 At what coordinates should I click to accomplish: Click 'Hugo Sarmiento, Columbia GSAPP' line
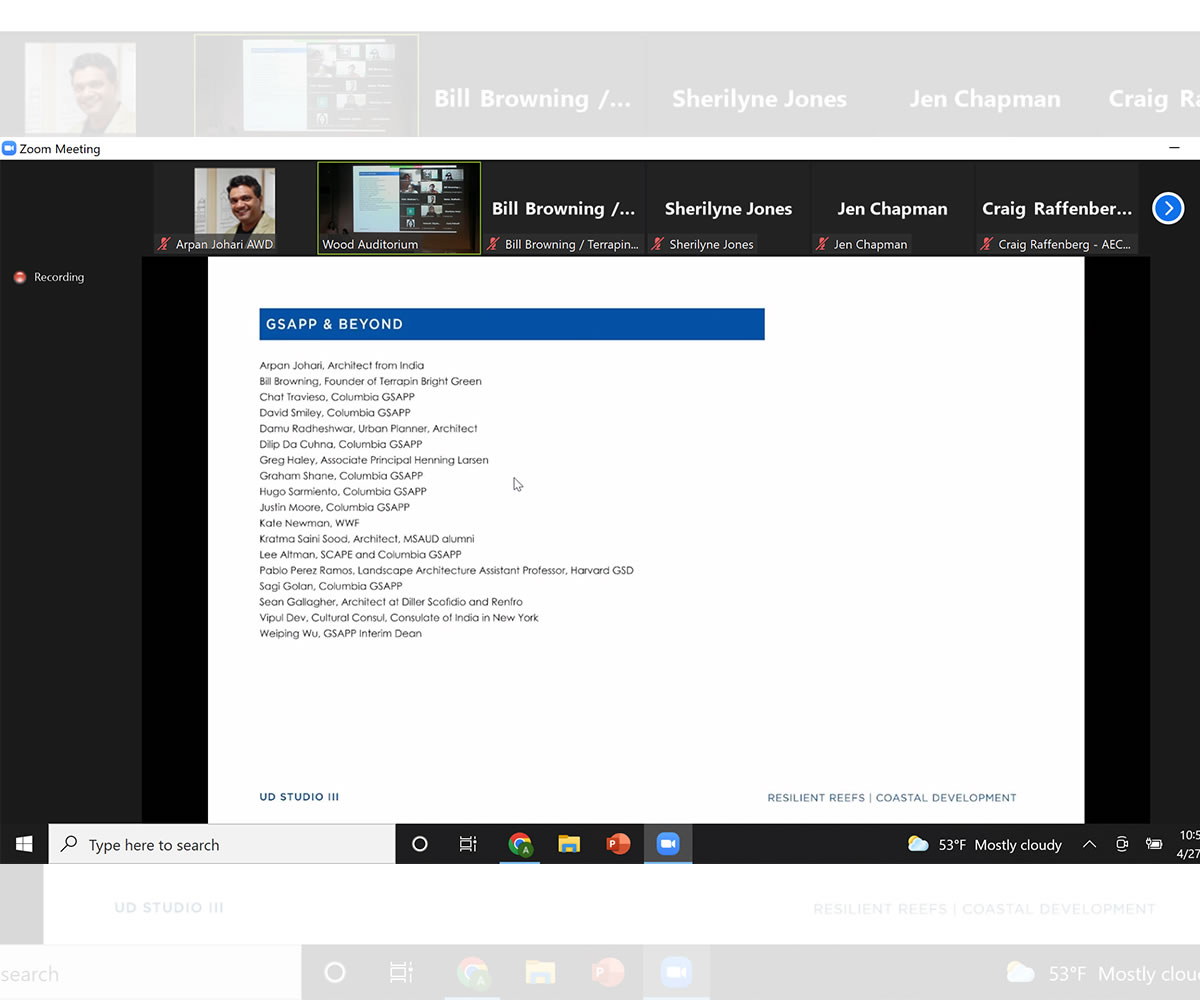pyautogui.click(x=343, y=491)
